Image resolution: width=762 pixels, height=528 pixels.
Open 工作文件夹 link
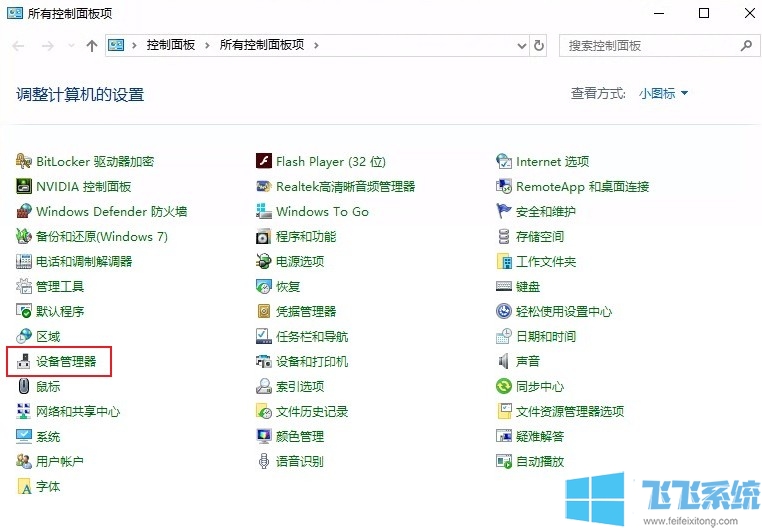click(x=546, y=262)
